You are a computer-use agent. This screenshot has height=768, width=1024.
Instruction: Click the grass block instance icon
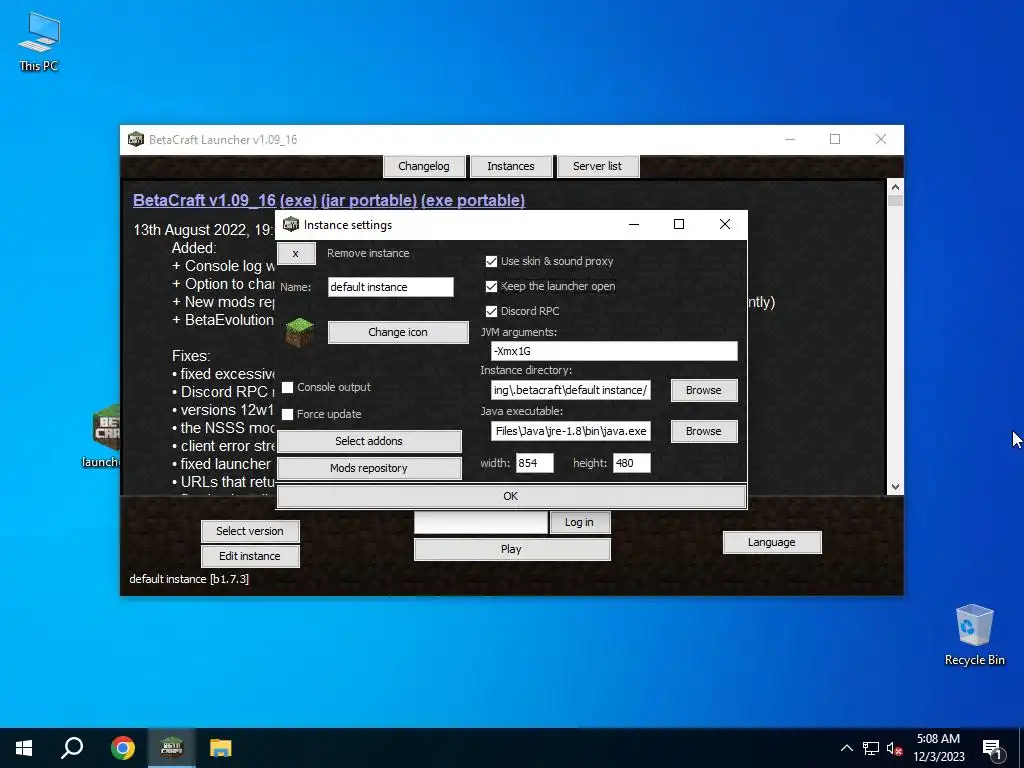click(300, 332)
